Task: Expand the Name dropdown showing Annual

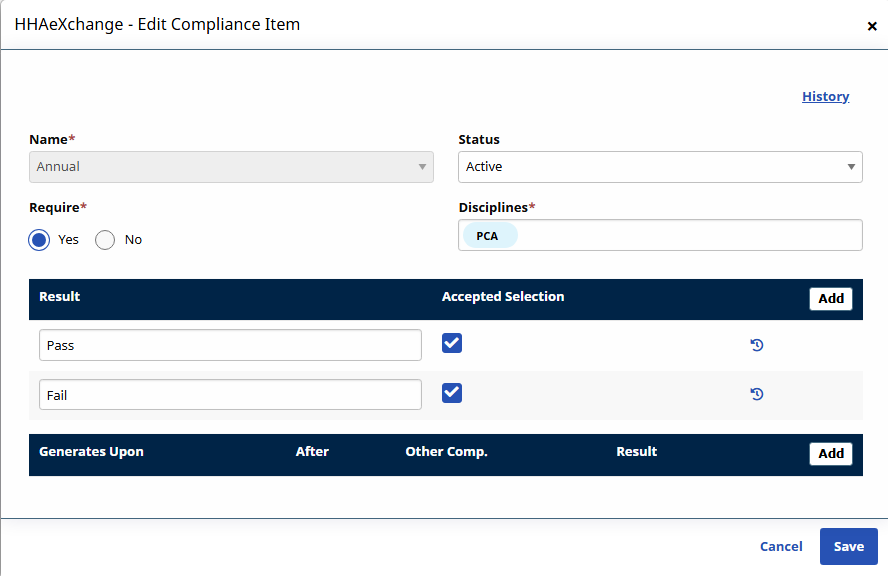Action: pyautogui.click(x=231, y=167)
